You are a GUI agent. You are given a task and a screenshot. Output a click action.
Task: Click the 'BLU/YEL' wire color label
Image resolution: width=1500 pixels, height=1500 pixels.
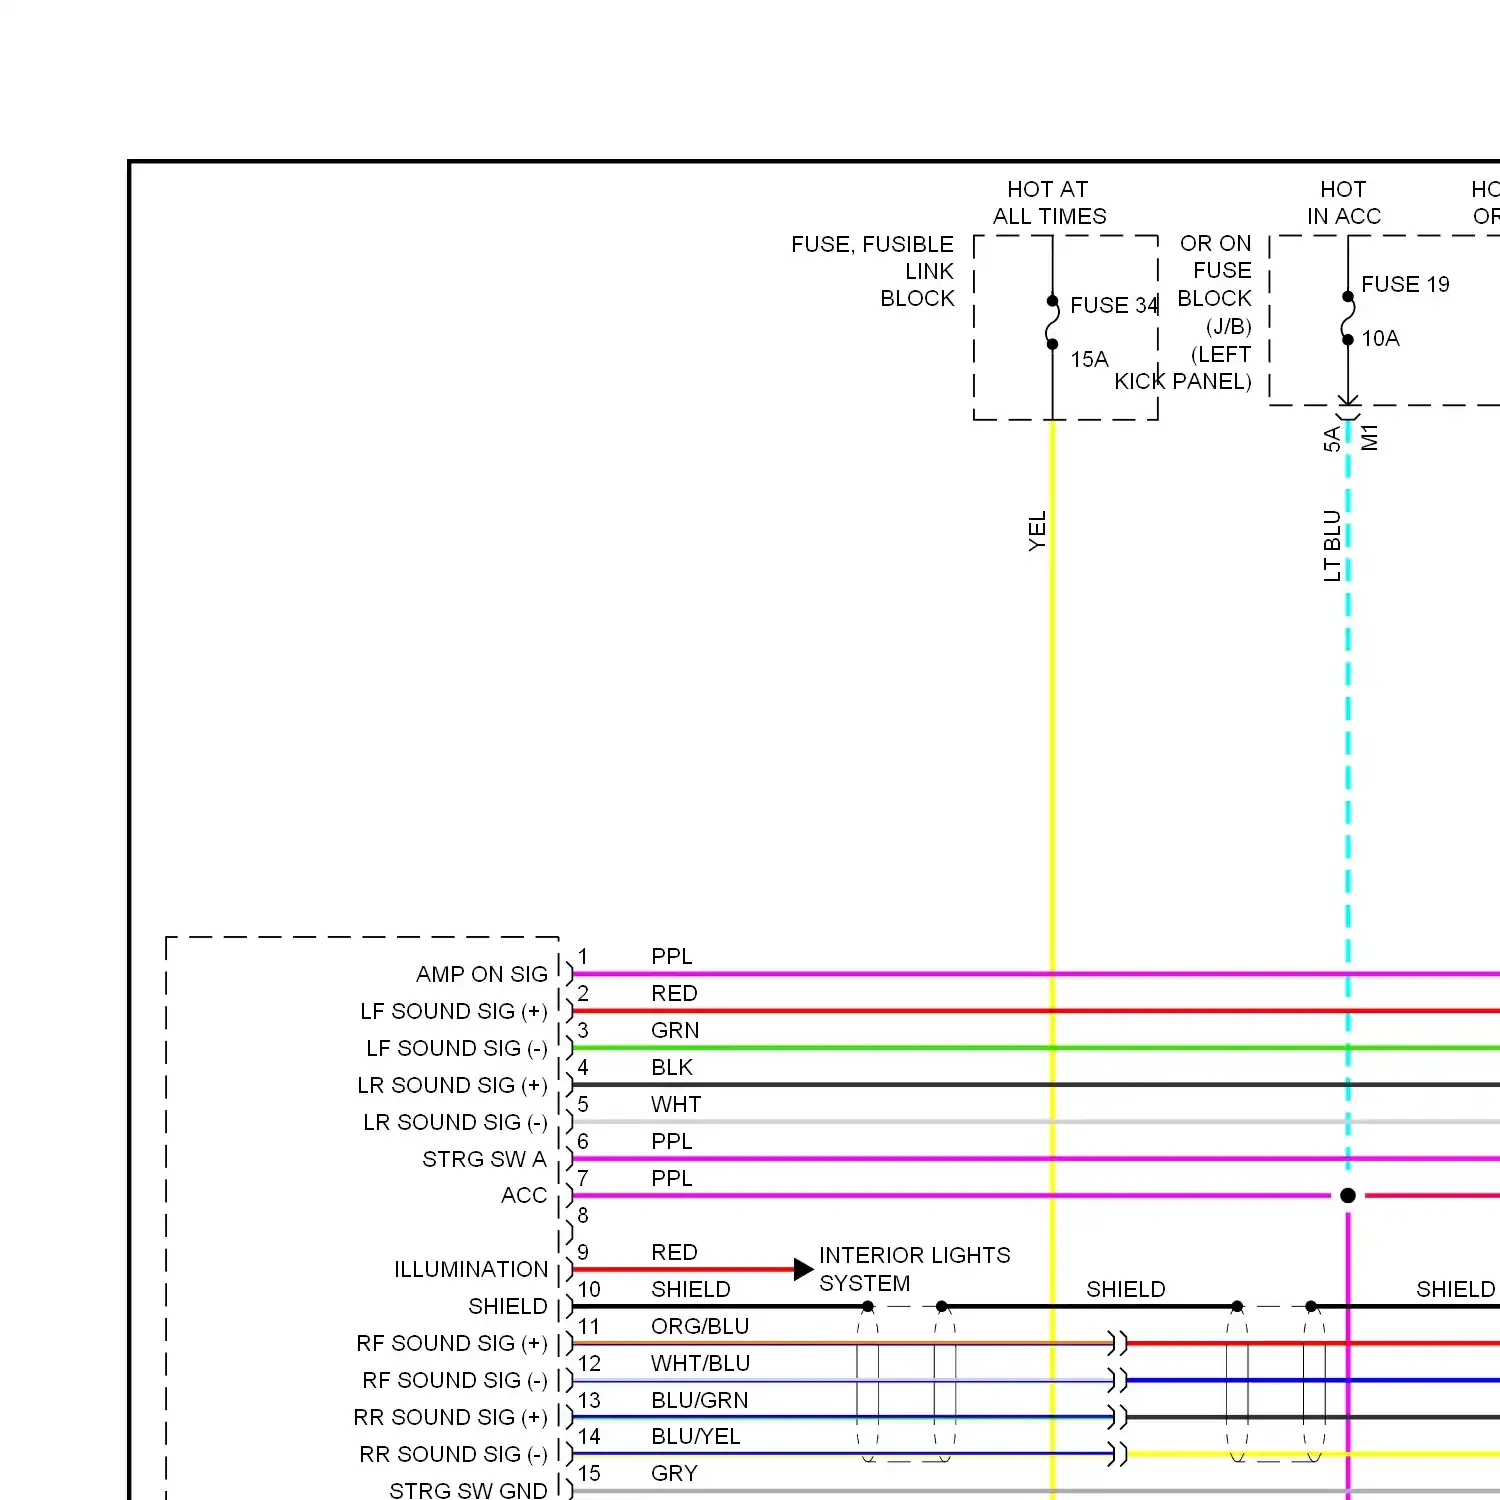coord(696,1436)
